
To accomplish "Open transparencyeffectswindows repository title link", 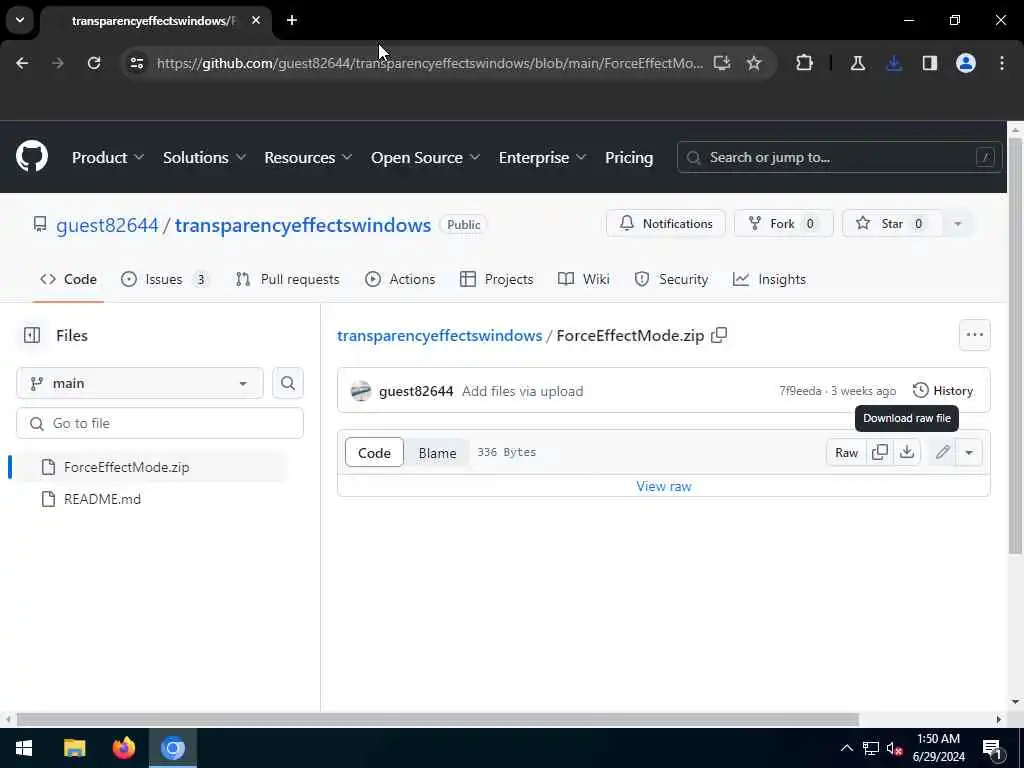I will 303,225.
